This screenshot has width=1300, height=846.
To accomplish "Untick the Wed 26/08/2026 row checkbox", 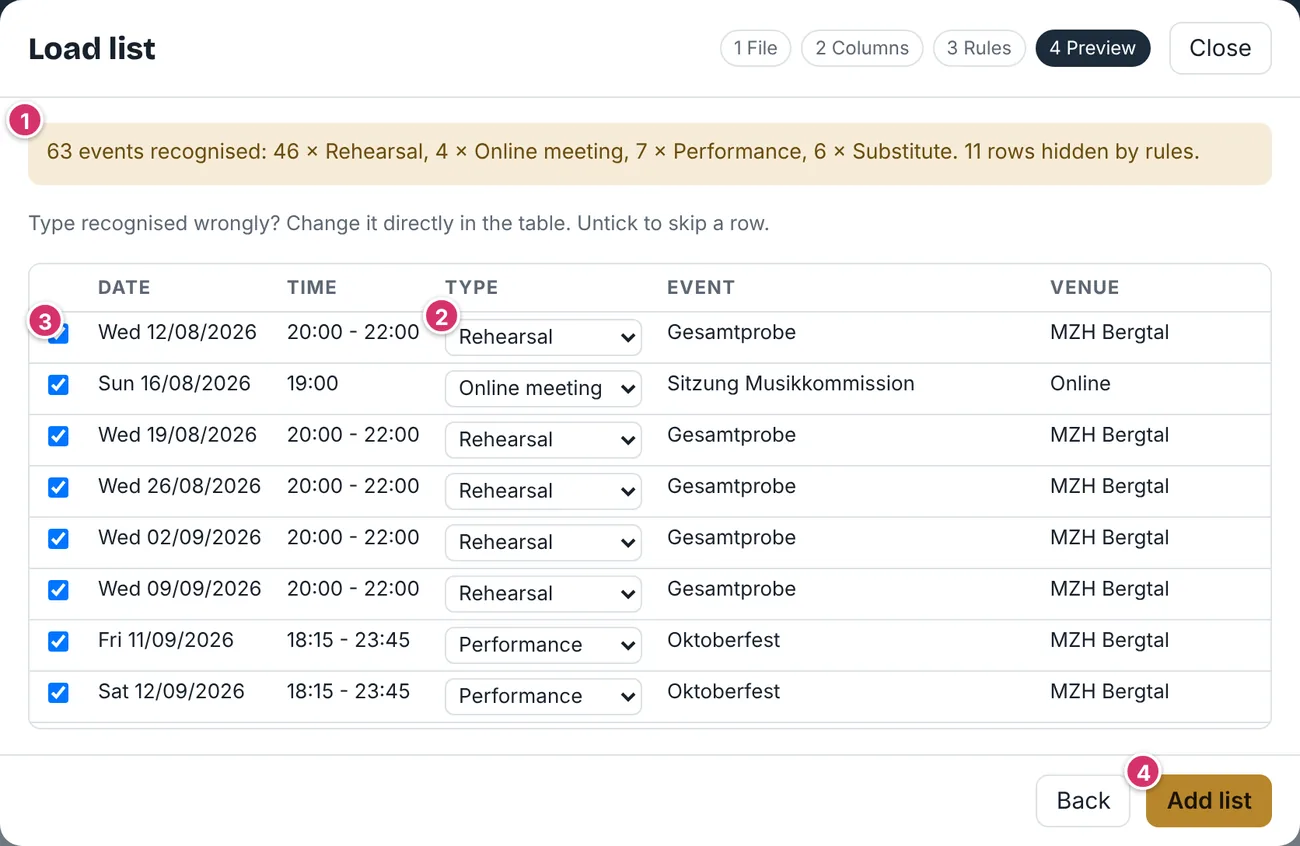I will (59, 487).
